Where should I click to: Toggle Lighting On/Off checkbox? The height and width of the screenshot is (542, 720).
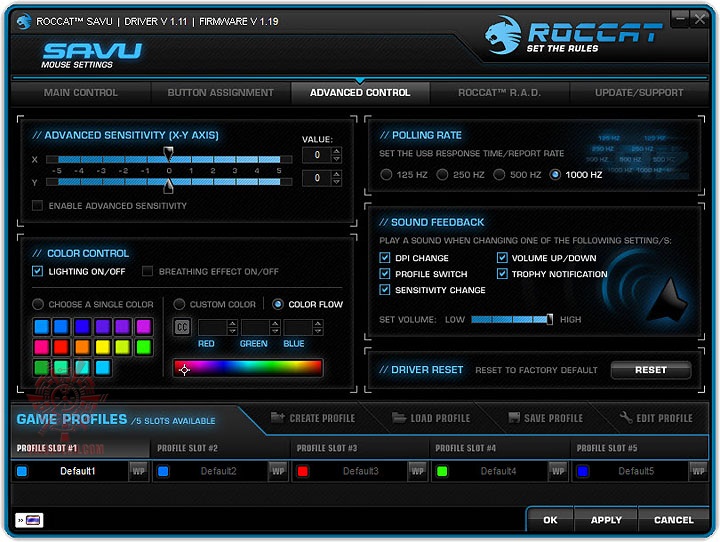click(x=38, y=271)
